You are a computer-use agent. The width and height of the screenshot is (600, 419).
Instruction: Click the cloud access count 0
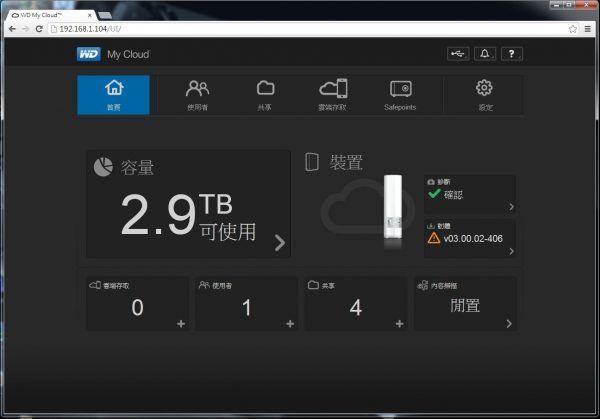(137, 308)
